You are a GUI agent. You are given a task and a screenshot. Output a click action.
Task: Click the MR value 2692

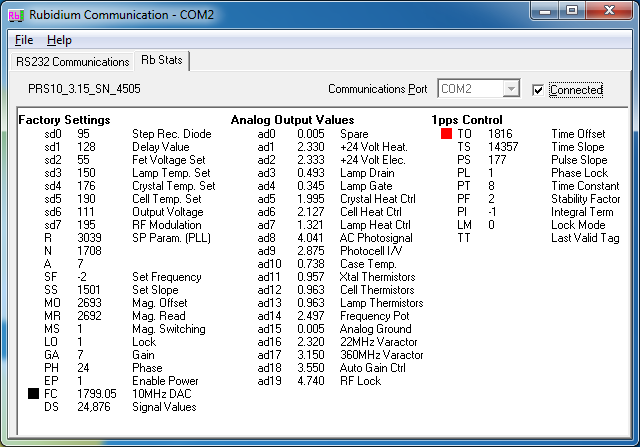point(89,316)
